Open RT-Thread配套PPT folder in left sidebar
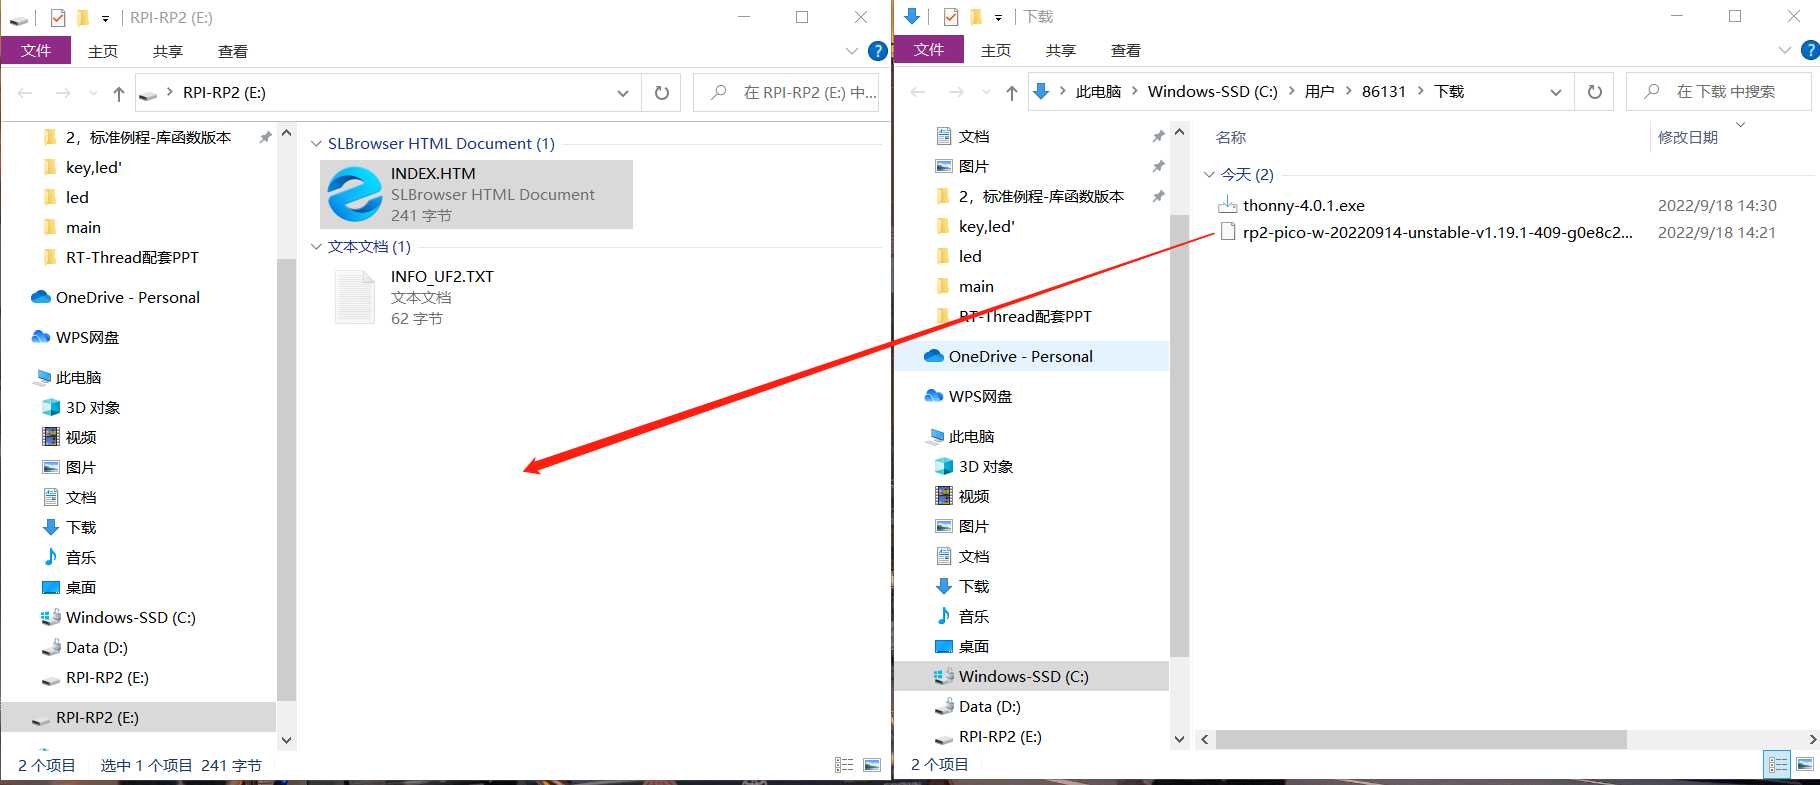Viewport: 1820px width, 785px height. point(131,257)
